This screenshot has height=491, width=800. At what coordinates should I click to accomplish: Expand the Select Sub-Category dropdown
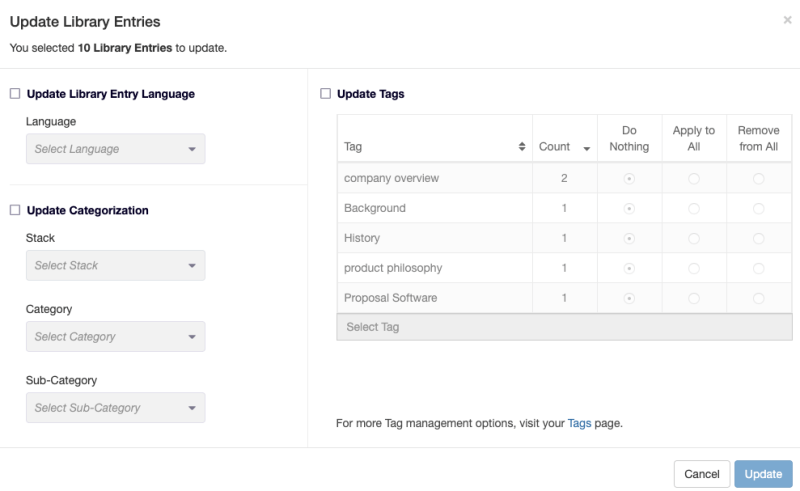pos(115,408)
